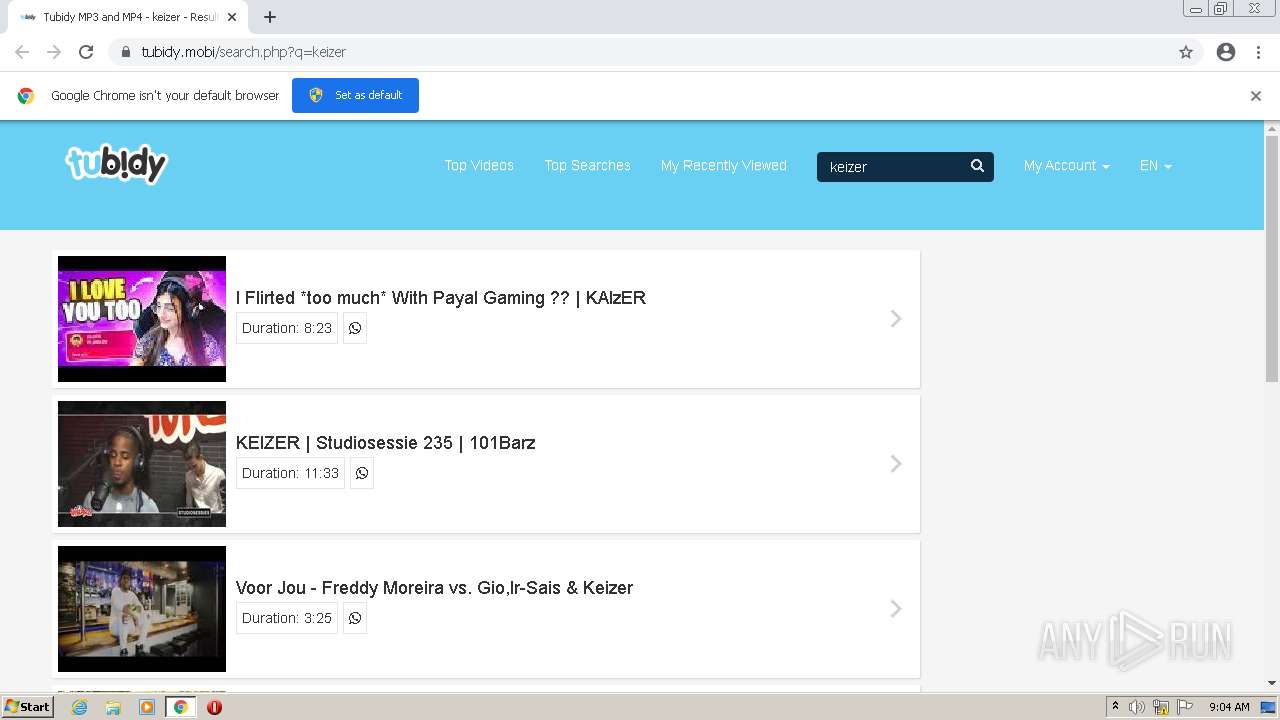
Task: Open Chrome three-dot menu
Action: tap(1258, 52)
